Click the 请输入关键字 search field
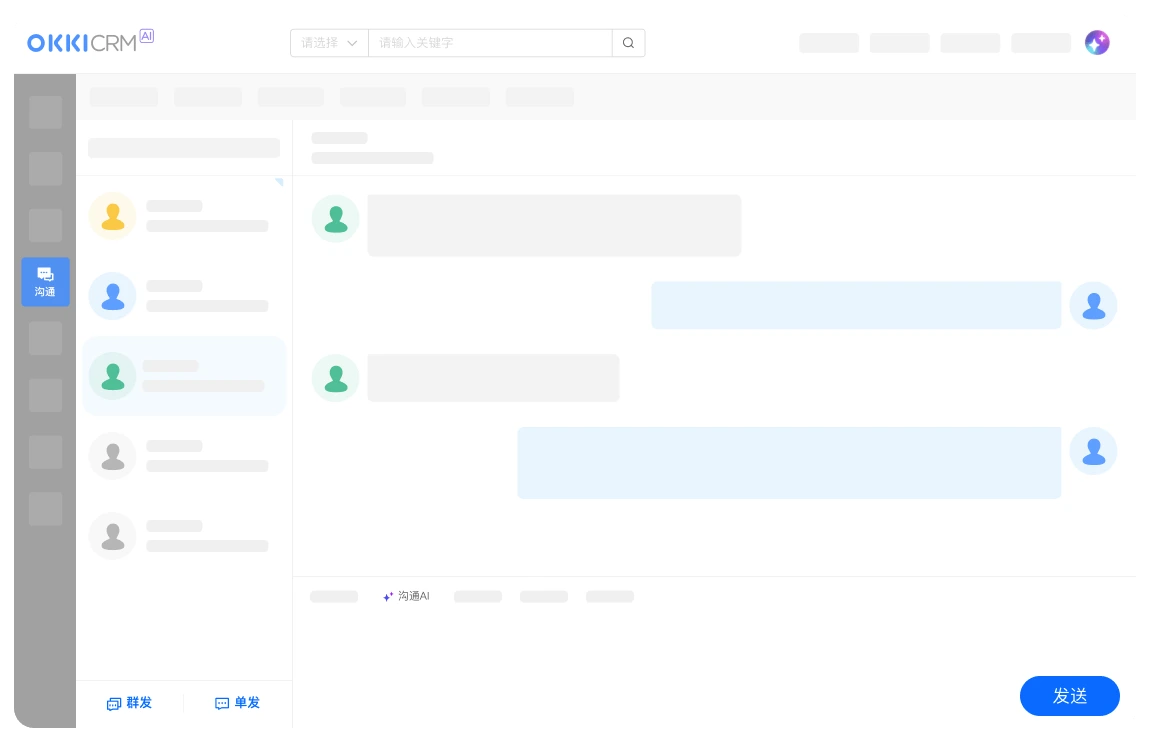The width and height of the screenshot is (1150, 742). (490, 43)
